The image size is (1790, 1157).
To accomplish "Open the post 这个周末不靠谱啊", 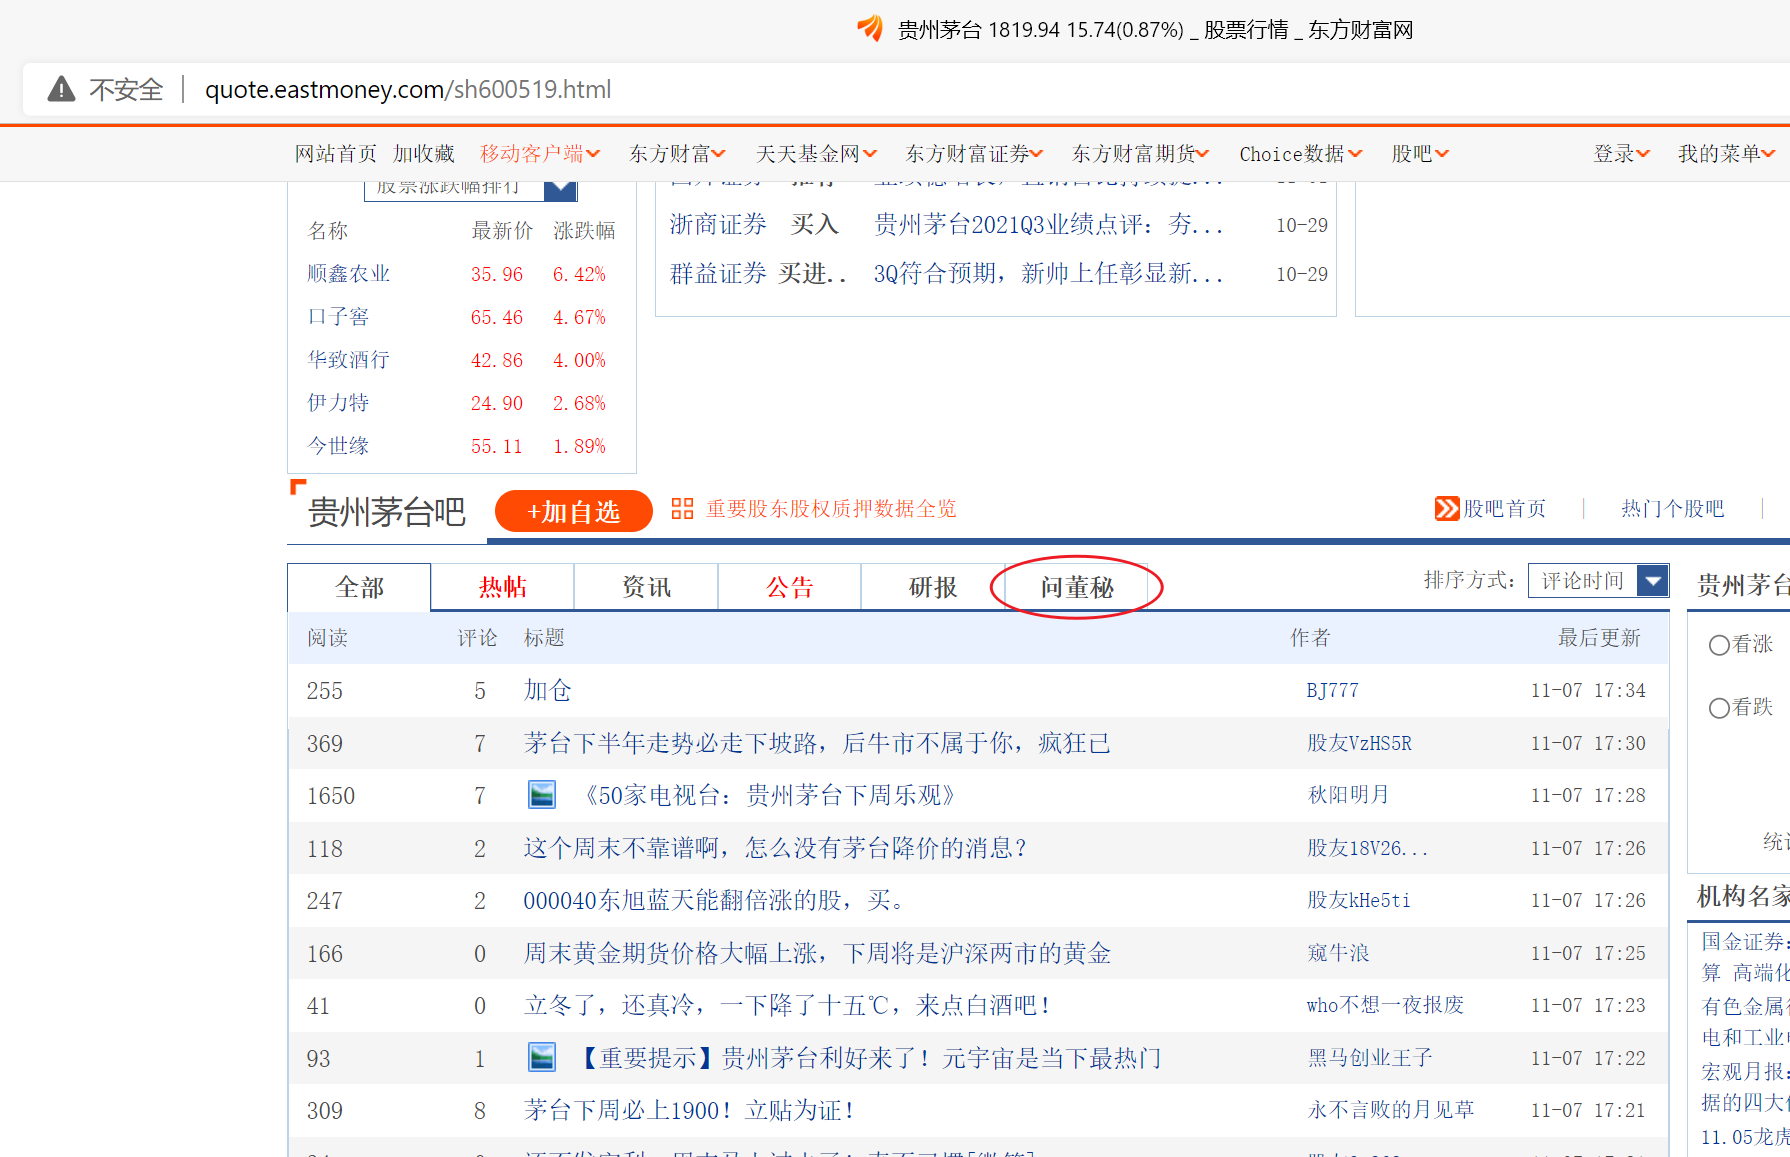I will 775,848.
